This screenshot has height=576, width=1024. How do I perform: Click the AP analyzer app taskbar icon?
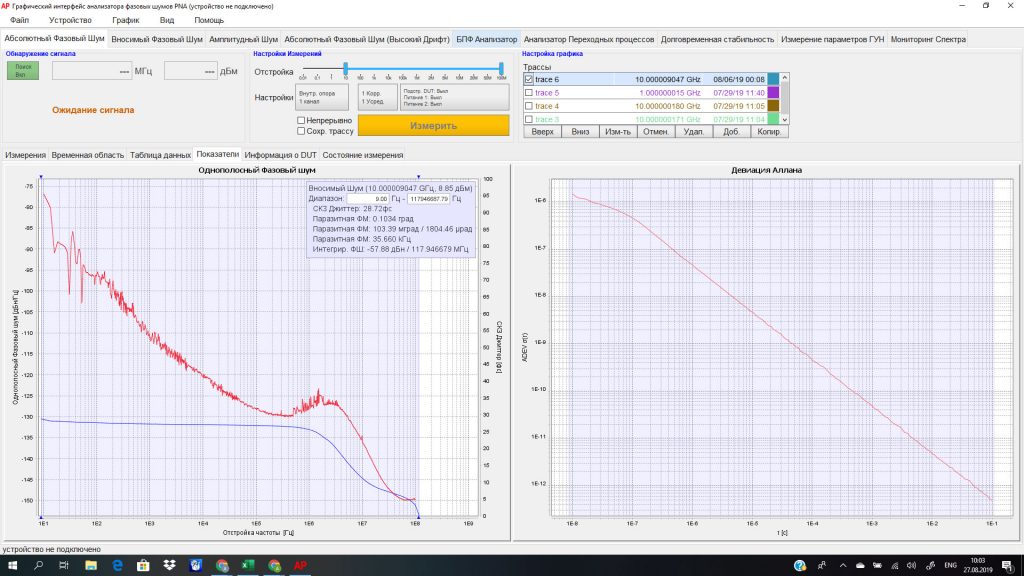(x=298, y=565)
